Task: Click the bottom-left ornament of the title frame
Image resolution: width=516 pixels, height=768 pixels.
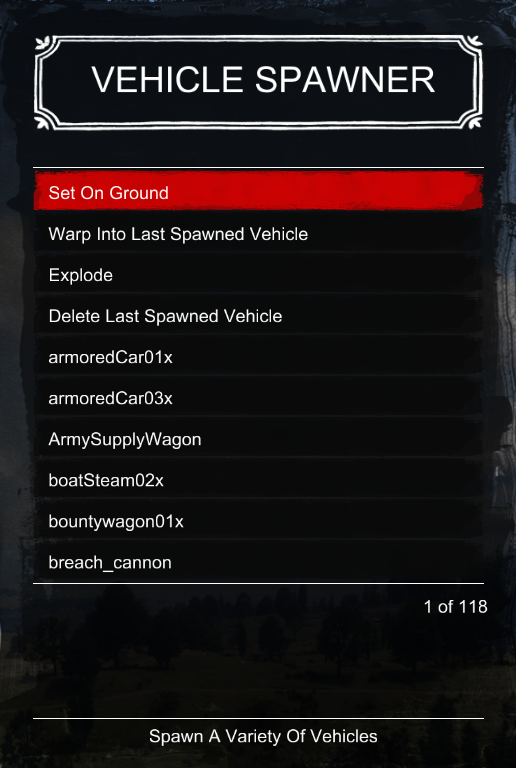Action: pyautogui.click(x=45, y=120)
